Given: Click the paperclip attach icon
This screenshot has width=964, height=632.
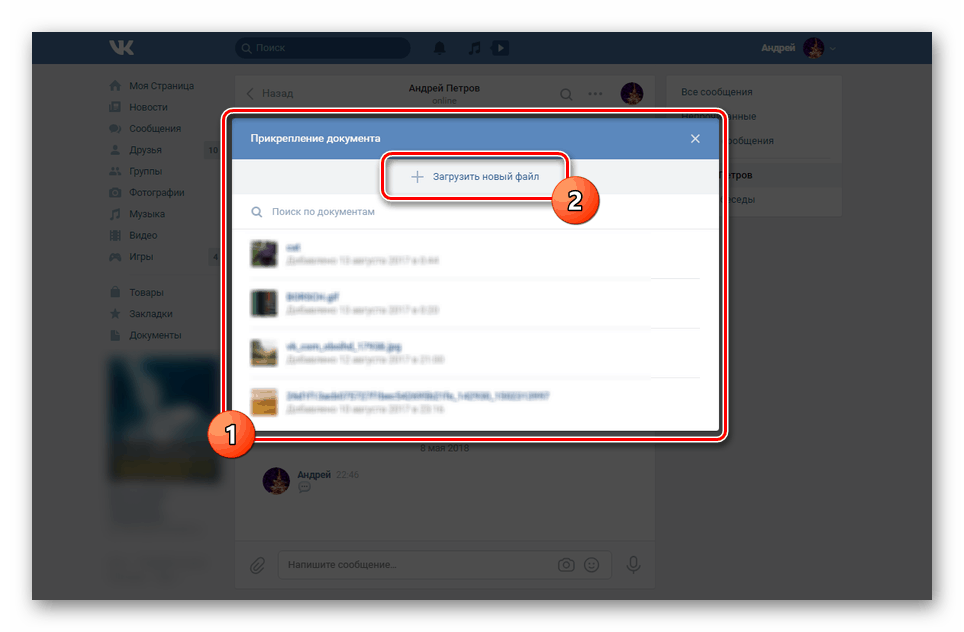Looking at the screenshot, I should pyautogui.click(x=258, y=565).
